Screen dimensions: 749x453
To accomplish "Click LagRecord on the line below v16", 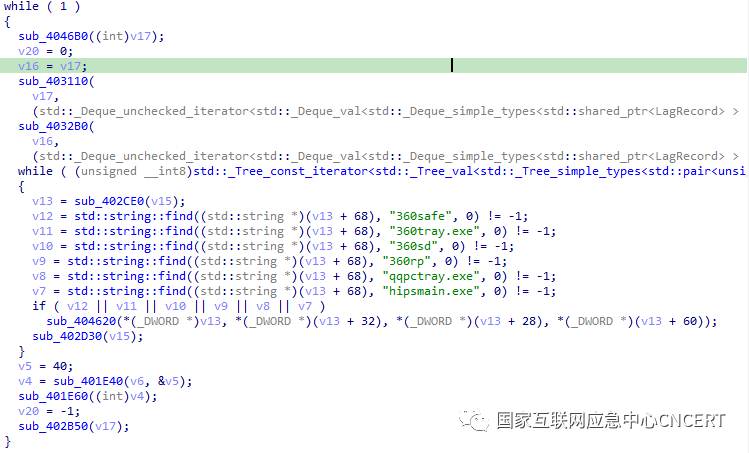I will click(686, 156).
